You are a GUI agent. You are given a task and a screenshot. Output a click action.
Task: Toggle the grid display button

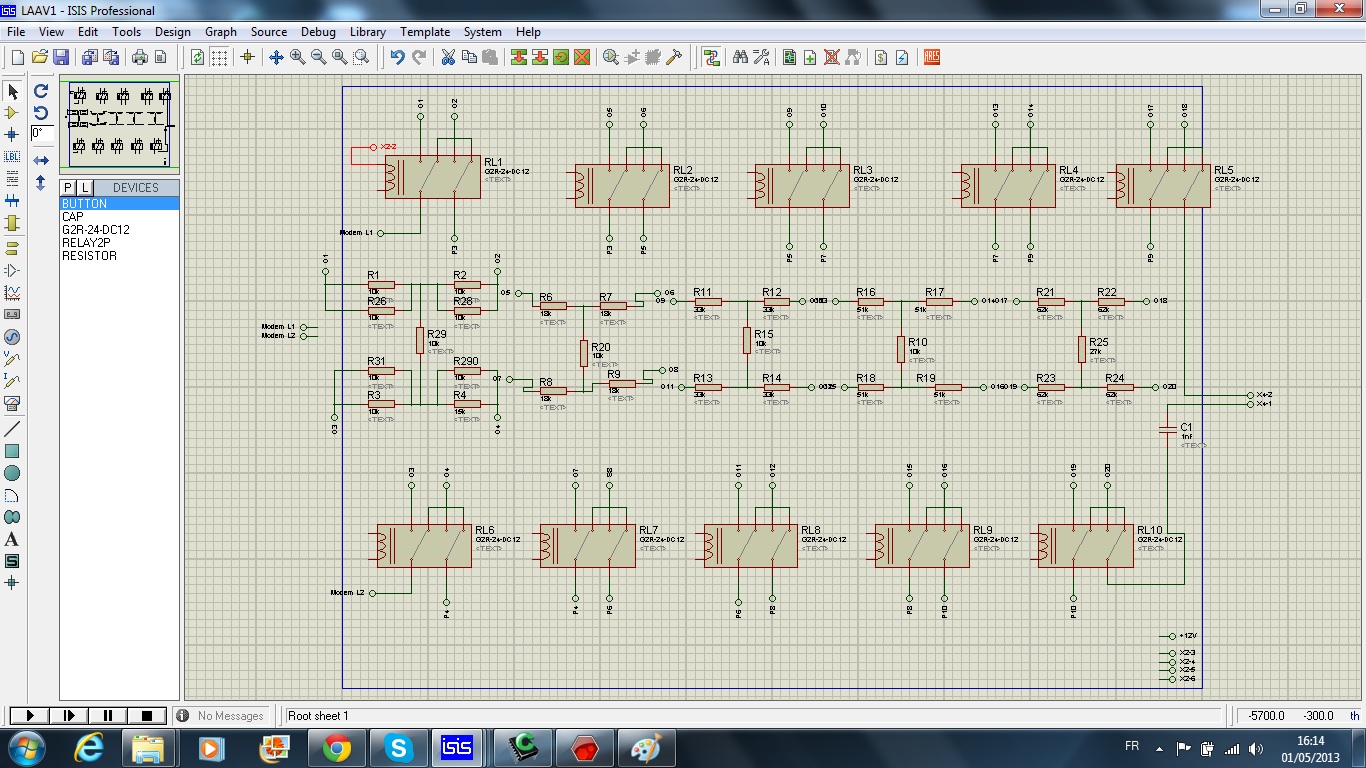pos(219,58)
